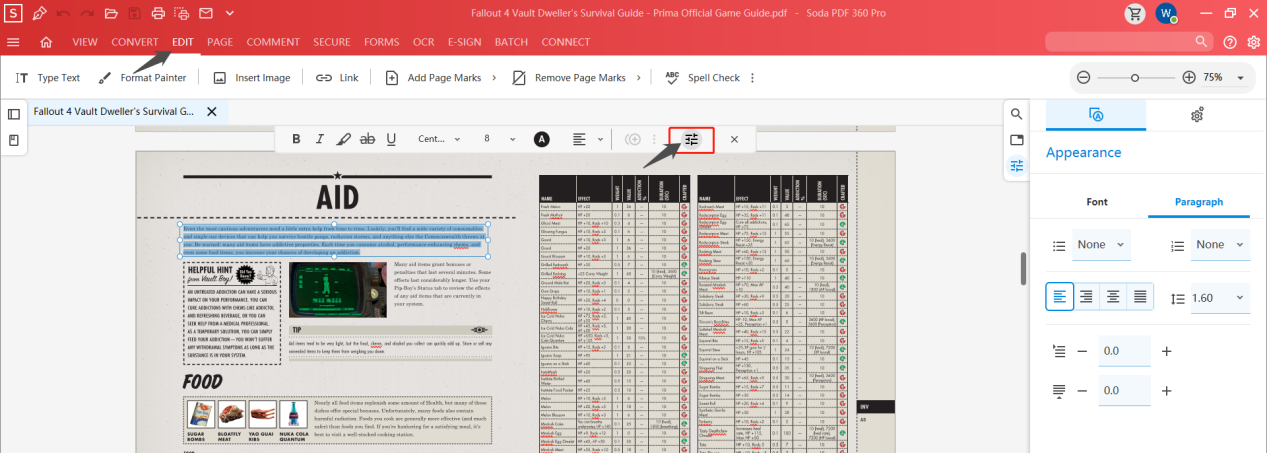Select the Type Text tool

48,77
